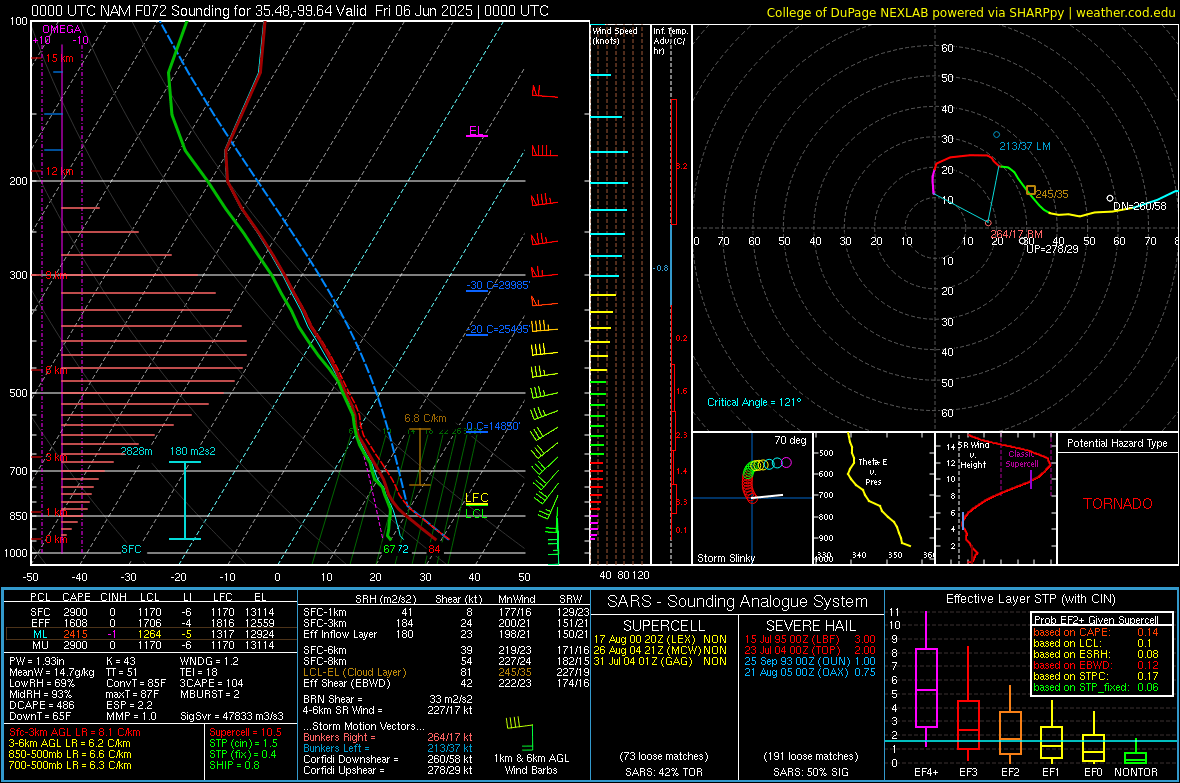The image size is (1180, 783).
Task: Click the SFC-1km shear table row
Action: (446, 612)
